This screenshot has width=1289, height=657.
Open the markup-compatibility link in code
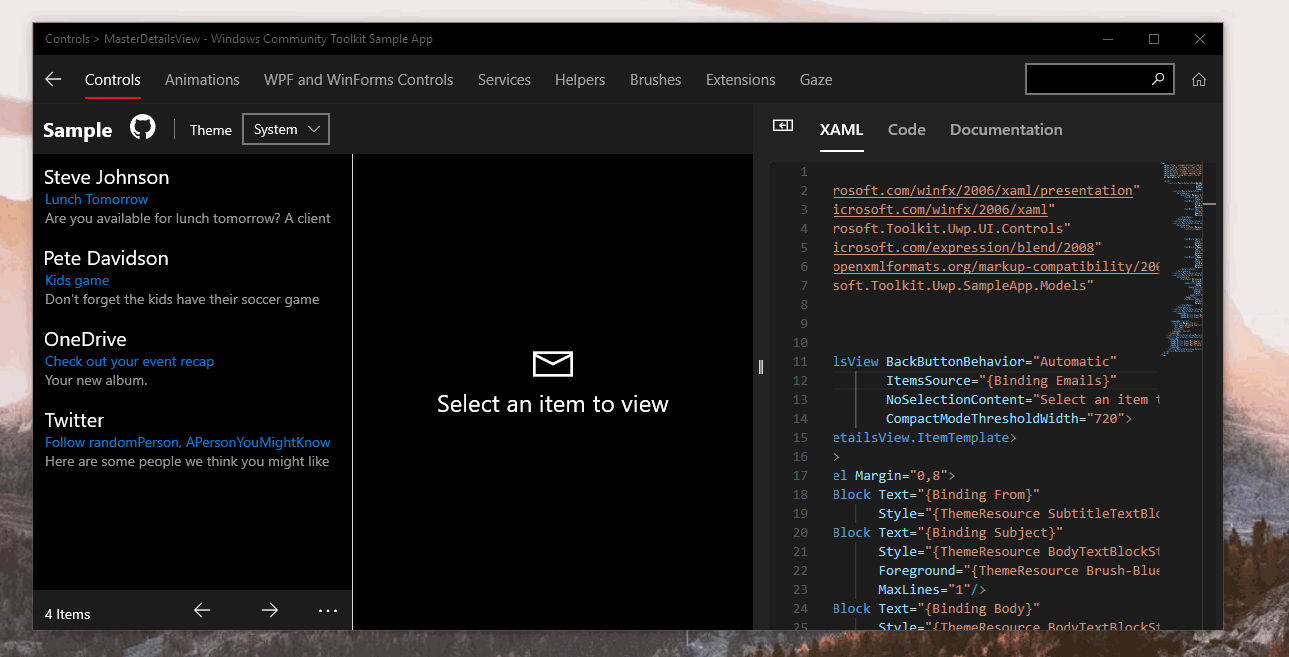click(x=996, y=266)
